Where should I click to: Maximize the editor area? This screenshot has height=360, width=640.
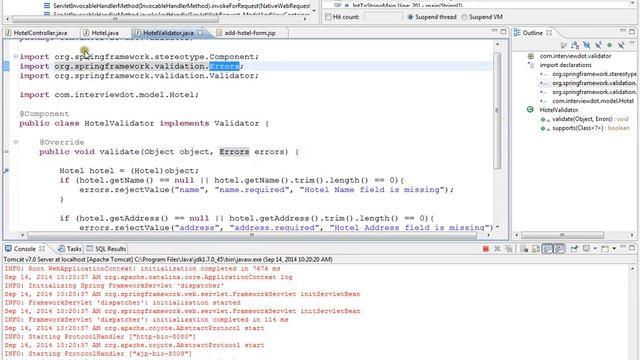[503, 31]
